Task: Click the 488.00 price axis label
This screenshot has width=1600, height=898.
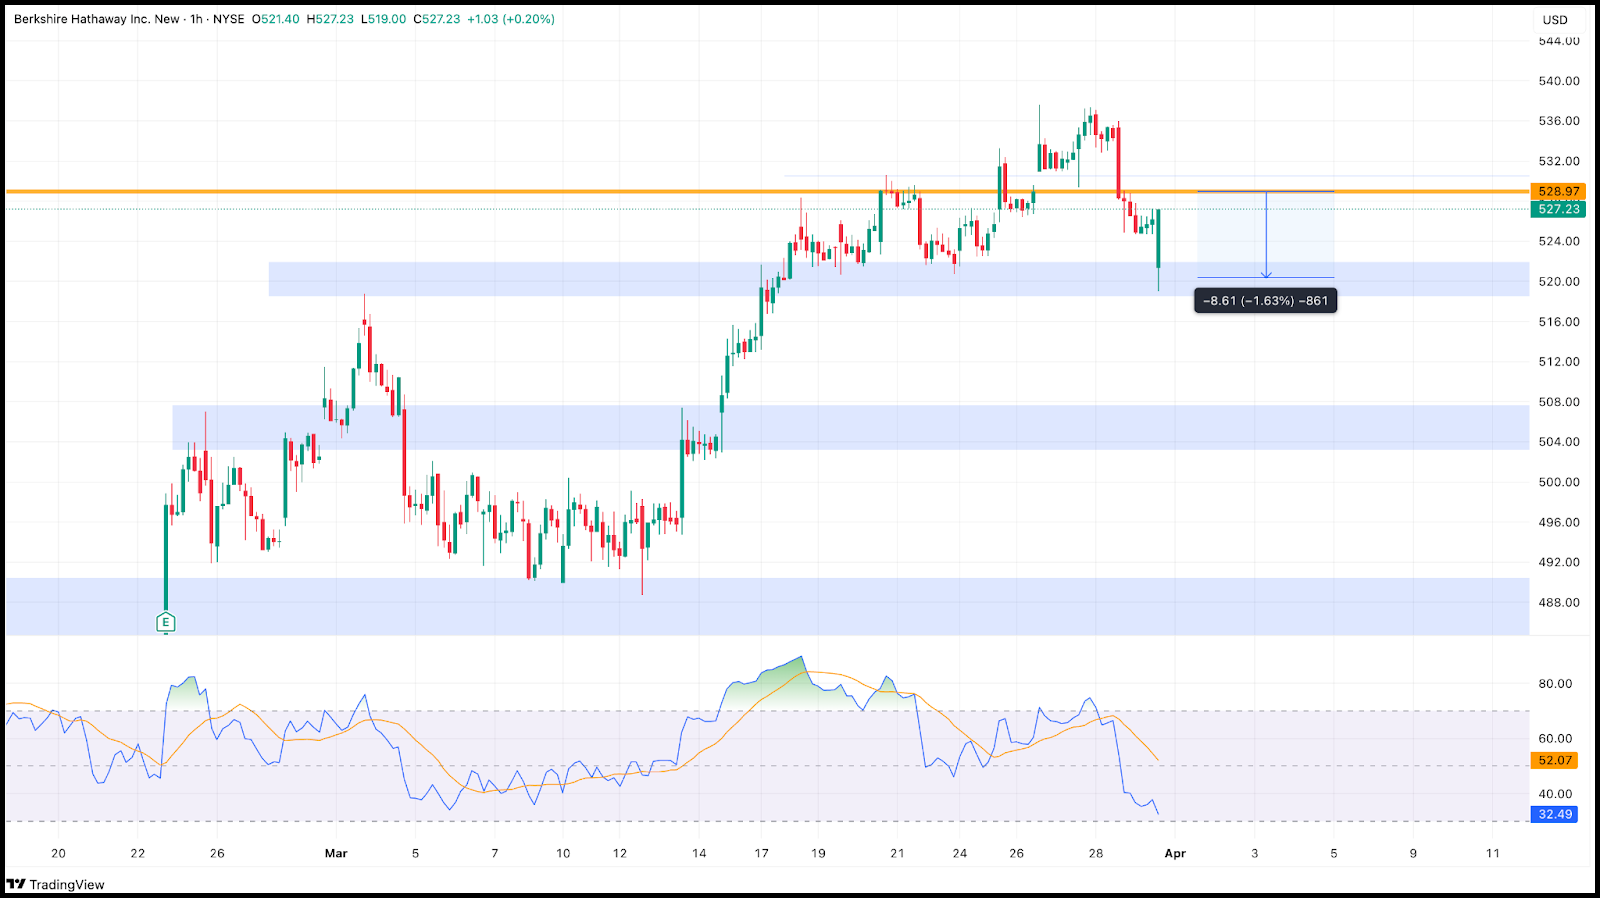Action: click(1559, 602)
